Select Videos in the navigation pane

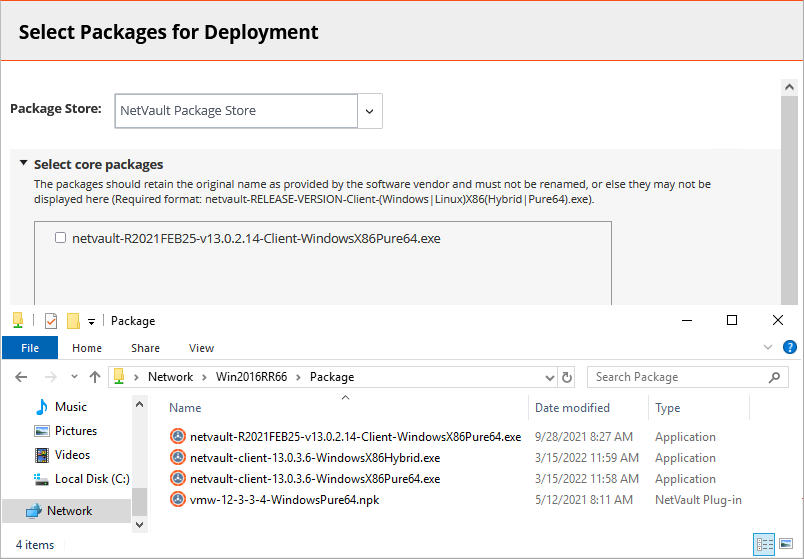pyautogui.click(x=72, y=455)
